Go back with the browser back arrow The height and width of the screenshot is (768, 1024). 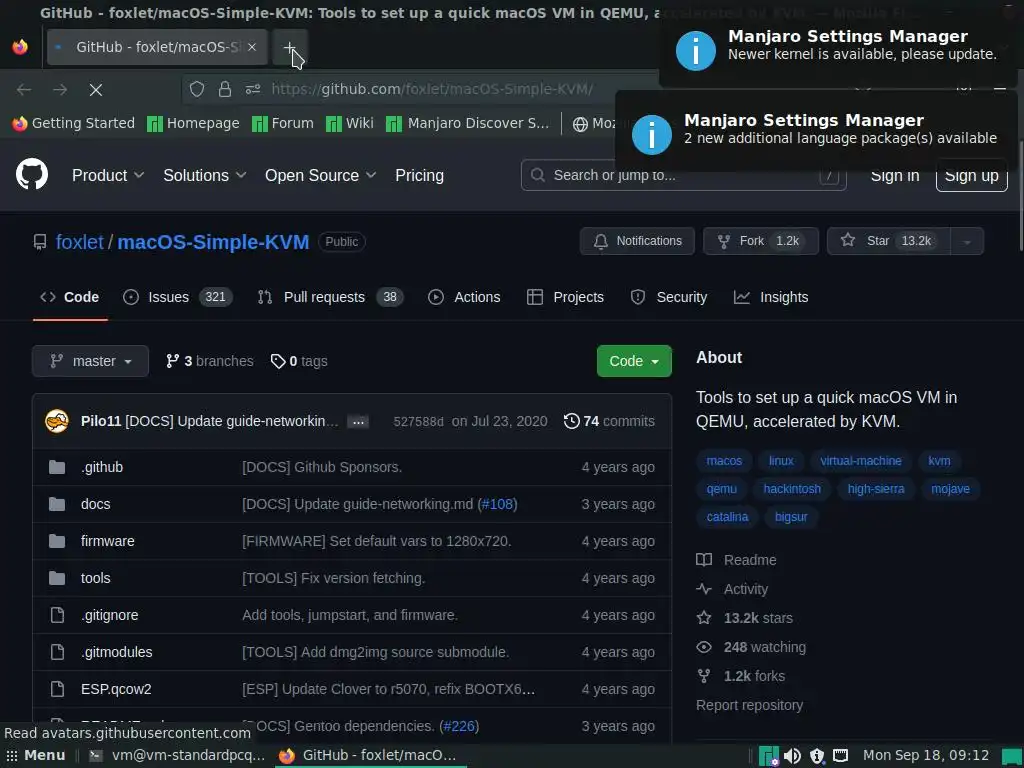24,89
